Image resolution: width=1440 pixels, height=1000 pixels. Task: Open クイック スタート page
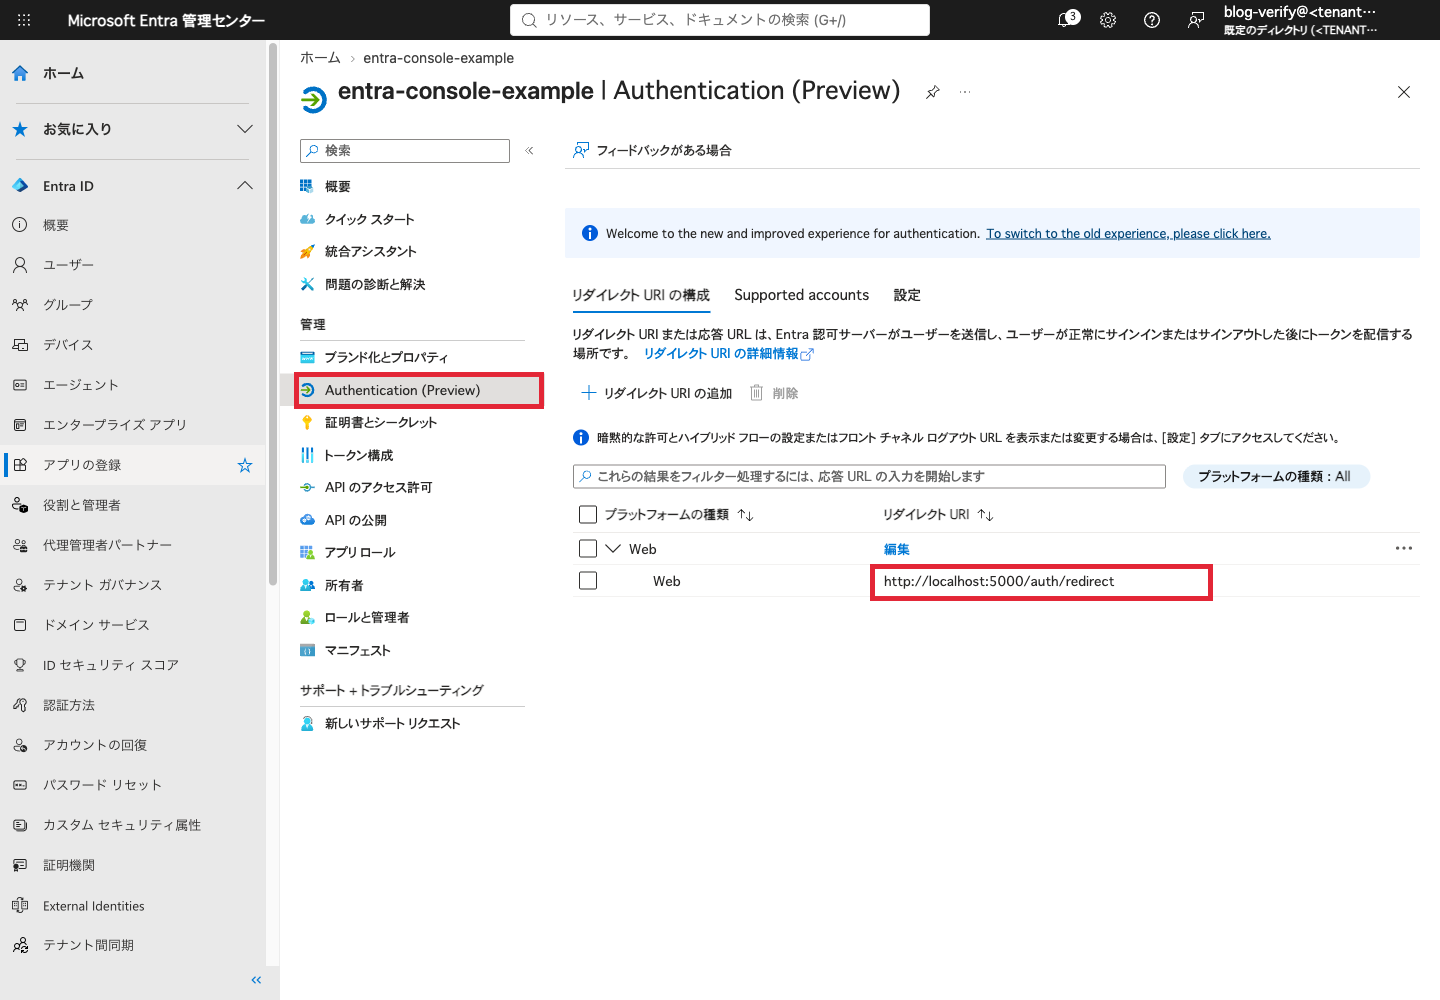click(369, 219)
